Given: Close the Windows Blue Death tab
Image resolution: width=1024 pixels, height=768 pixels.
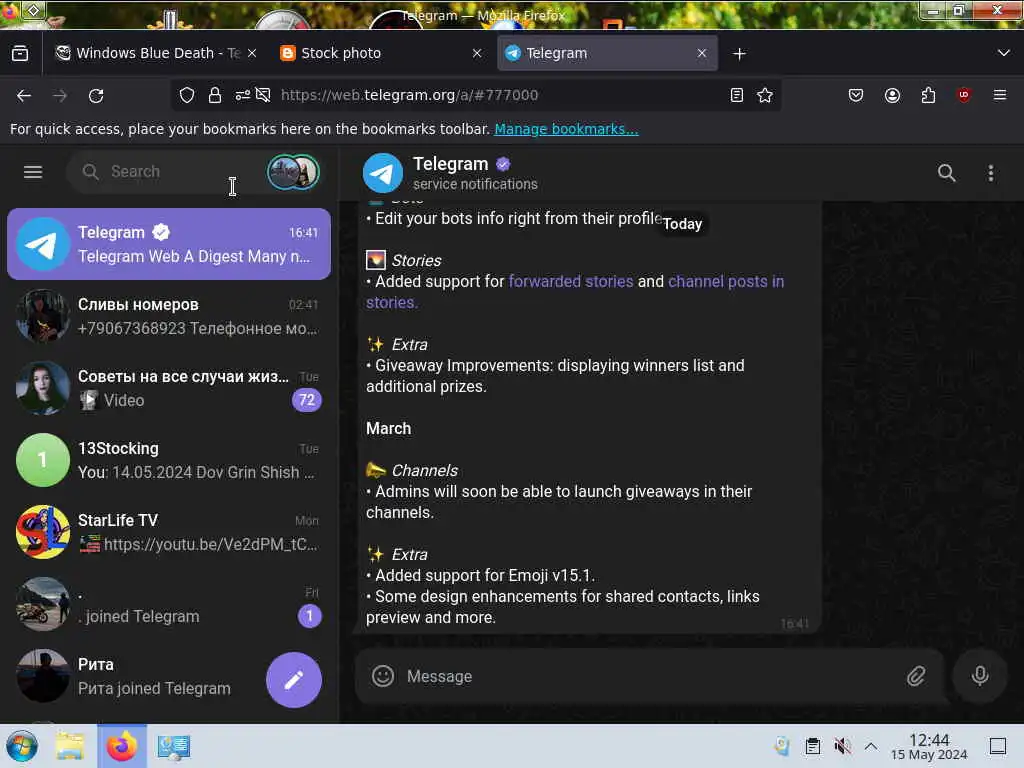Looking at the screenshot, I should point(252,53).
